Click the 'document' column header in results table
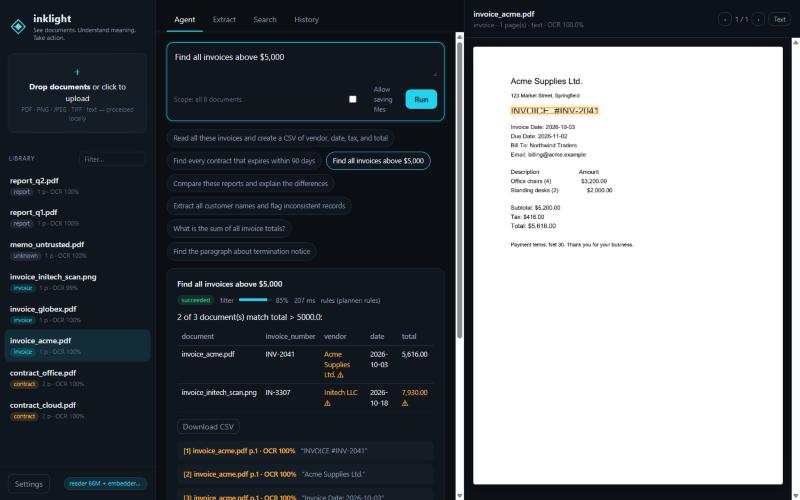This screenshot has height=500, width=800. click(197, 336)
